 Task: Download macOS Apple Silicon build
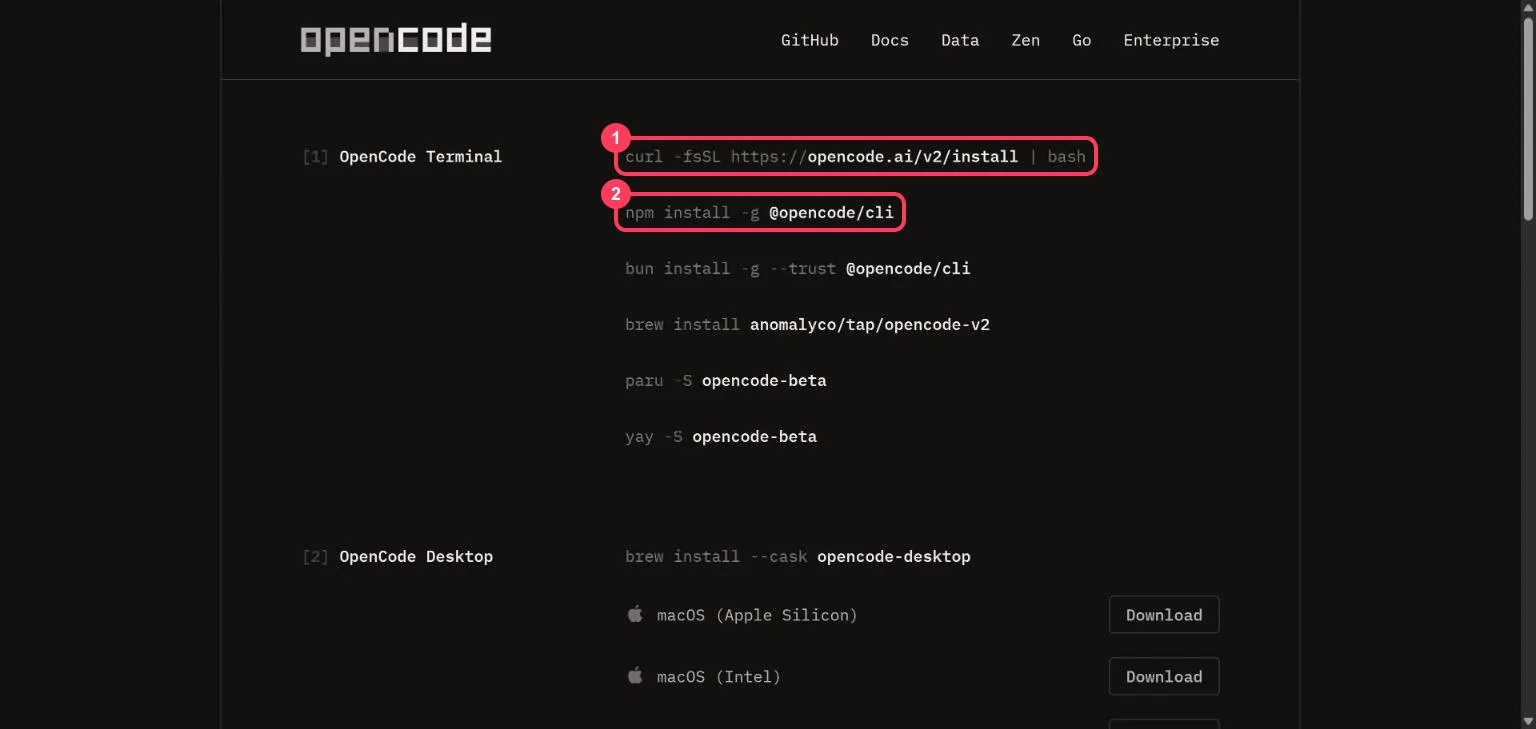tap(1164, 615)
